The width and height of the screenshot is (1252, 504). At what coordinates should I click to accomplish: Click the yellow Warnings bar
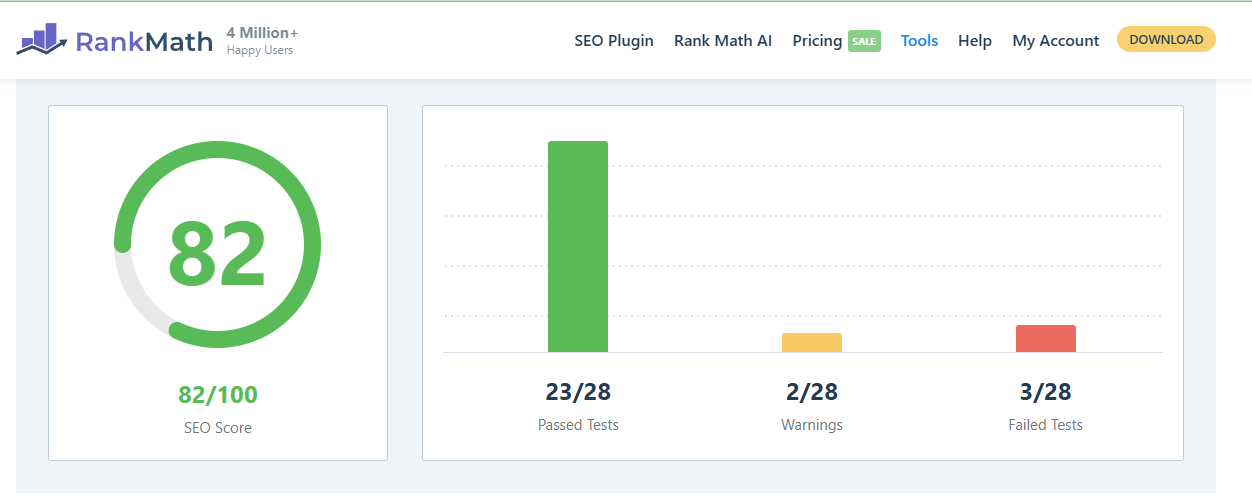click(x=812, y=343)
